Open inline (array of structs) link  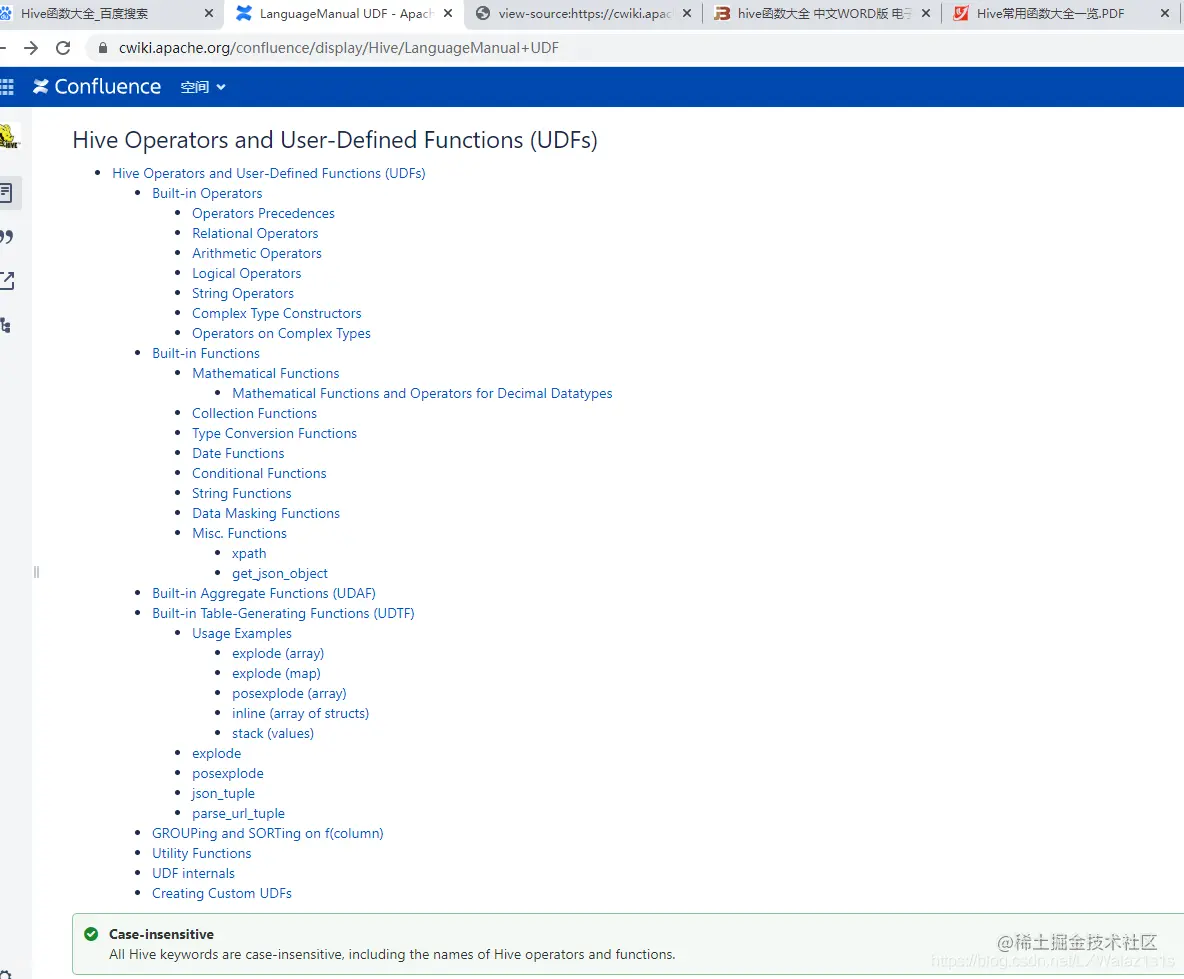coord(301,713)
